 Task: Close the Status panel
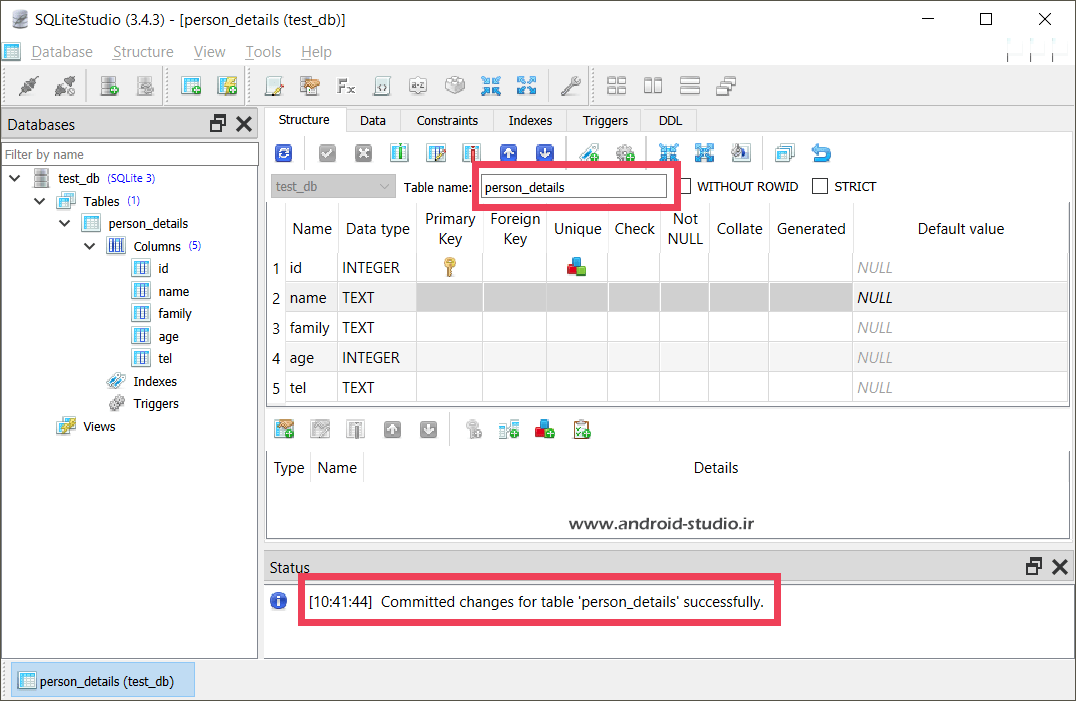tap(1060, 567)
